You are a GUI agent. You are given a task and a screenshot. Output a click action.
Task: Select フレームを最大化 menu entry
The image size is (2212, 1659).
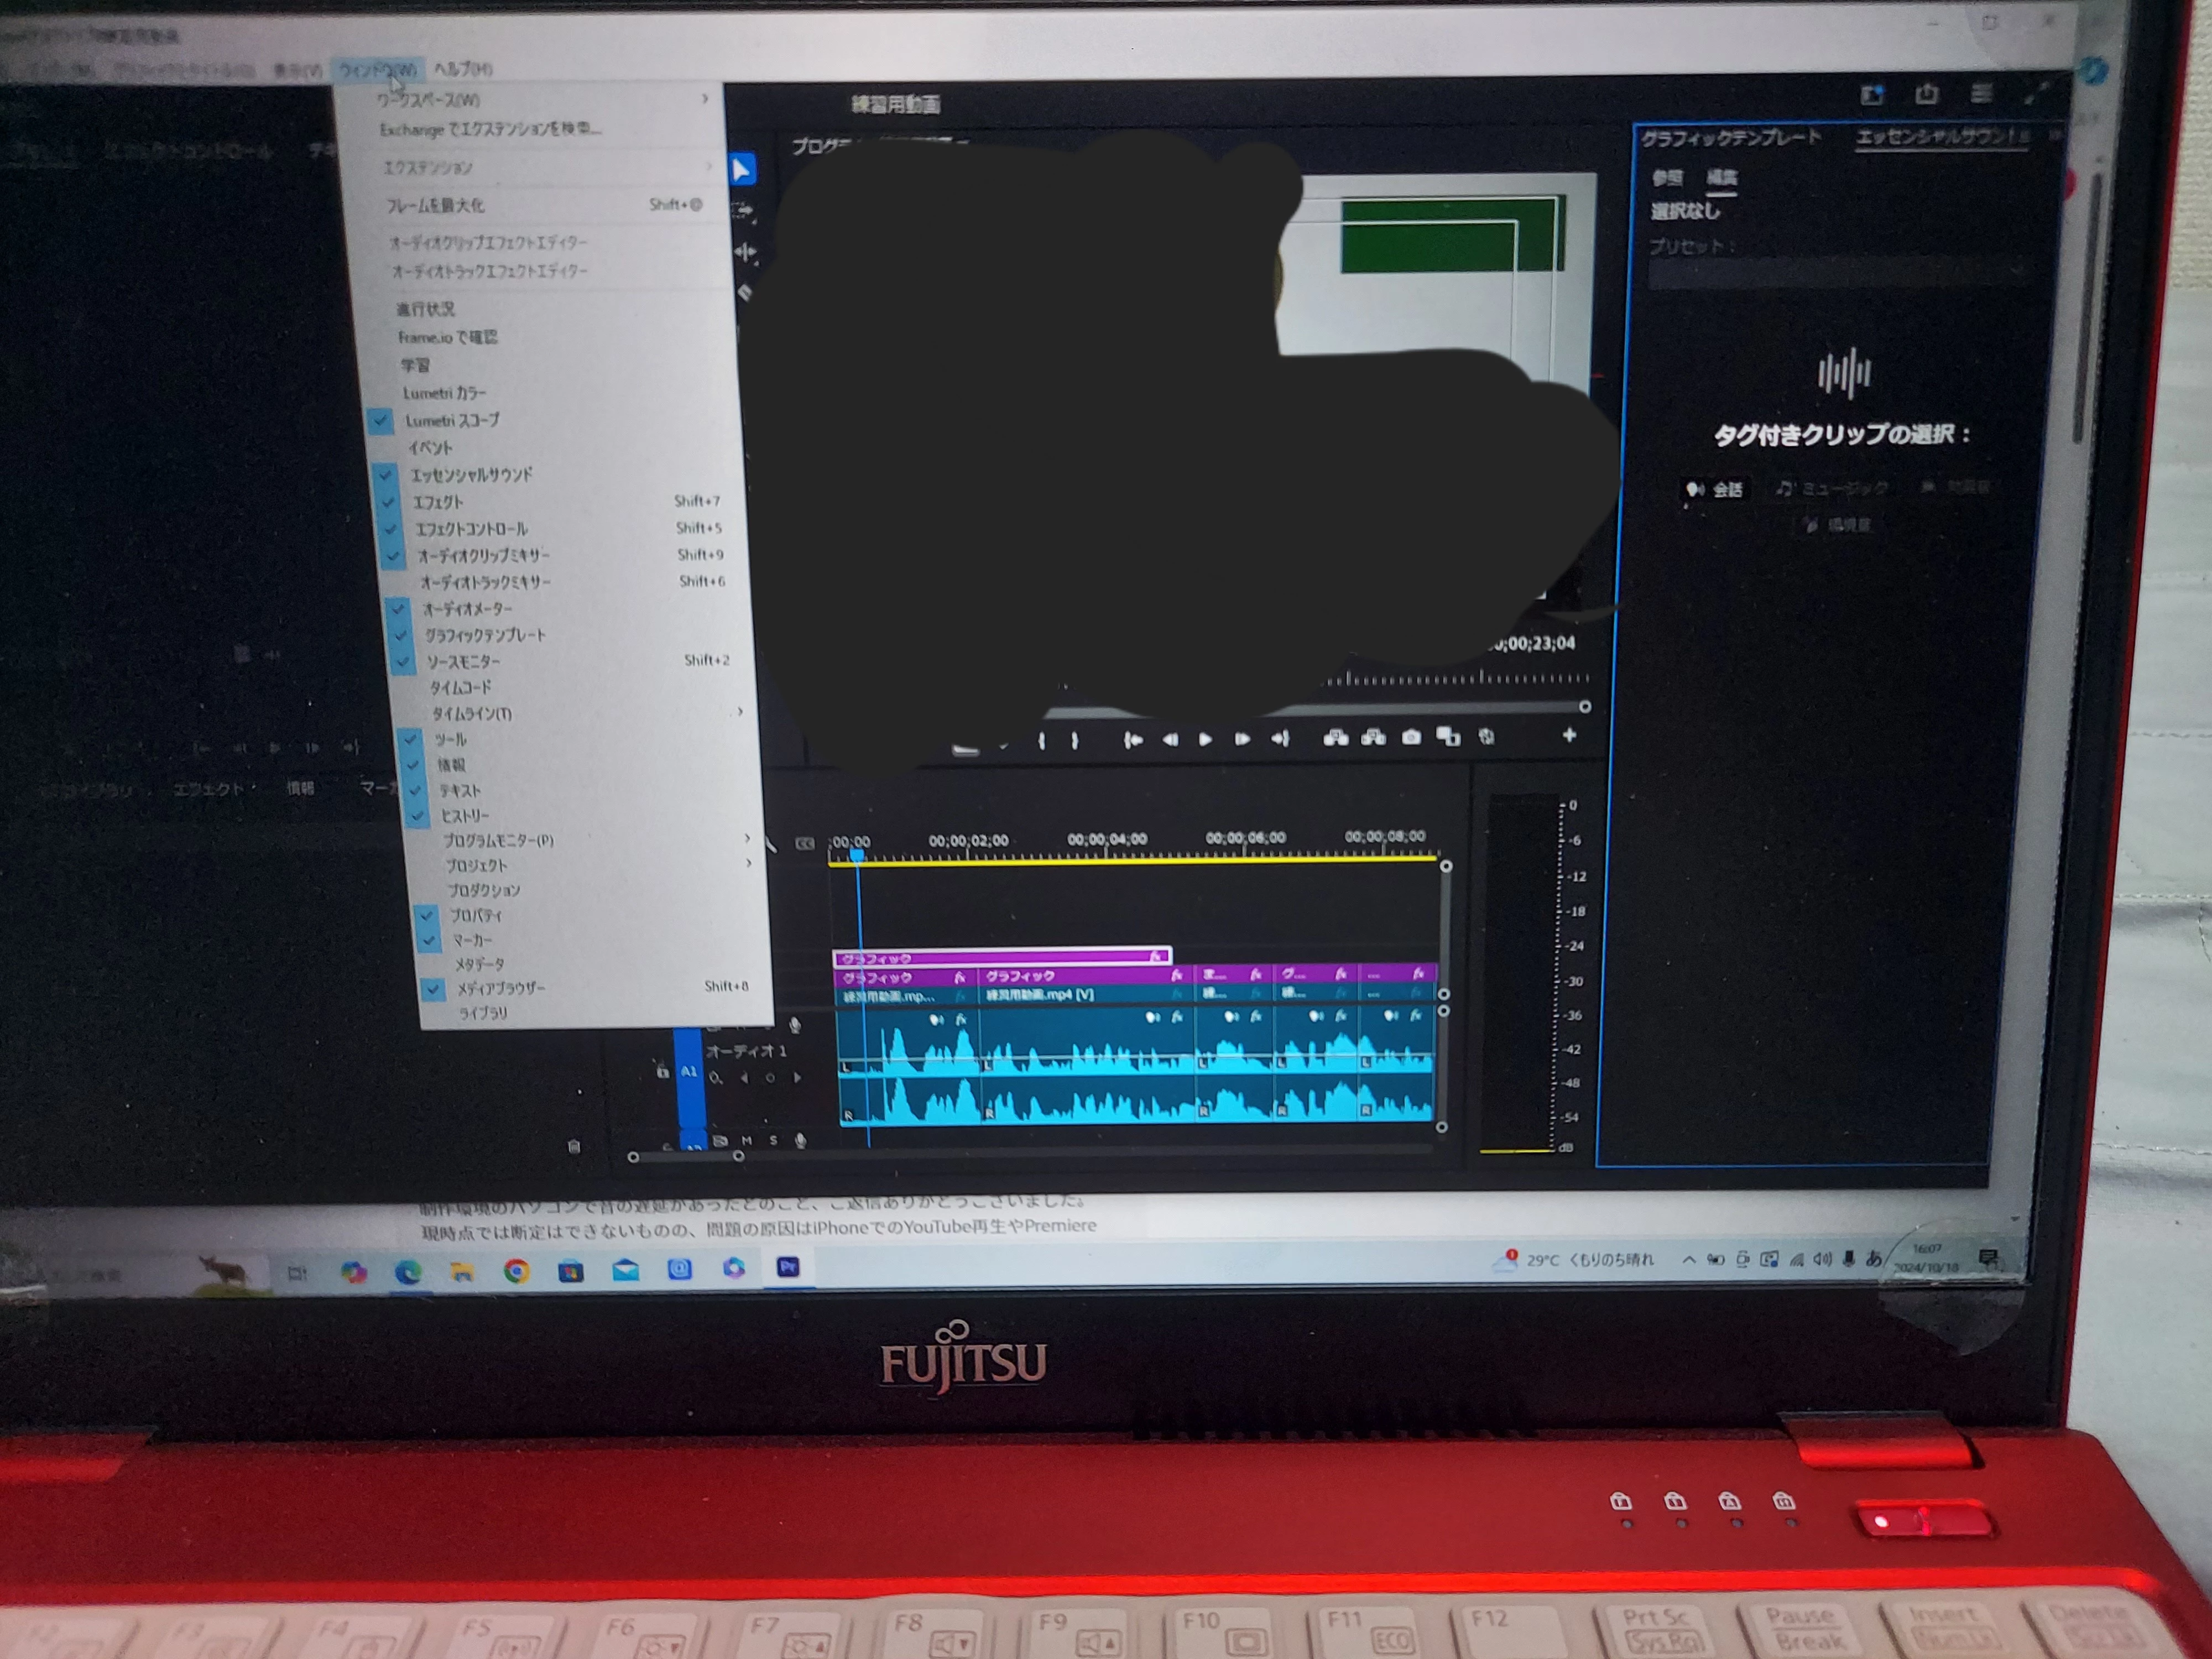(435, 205)
